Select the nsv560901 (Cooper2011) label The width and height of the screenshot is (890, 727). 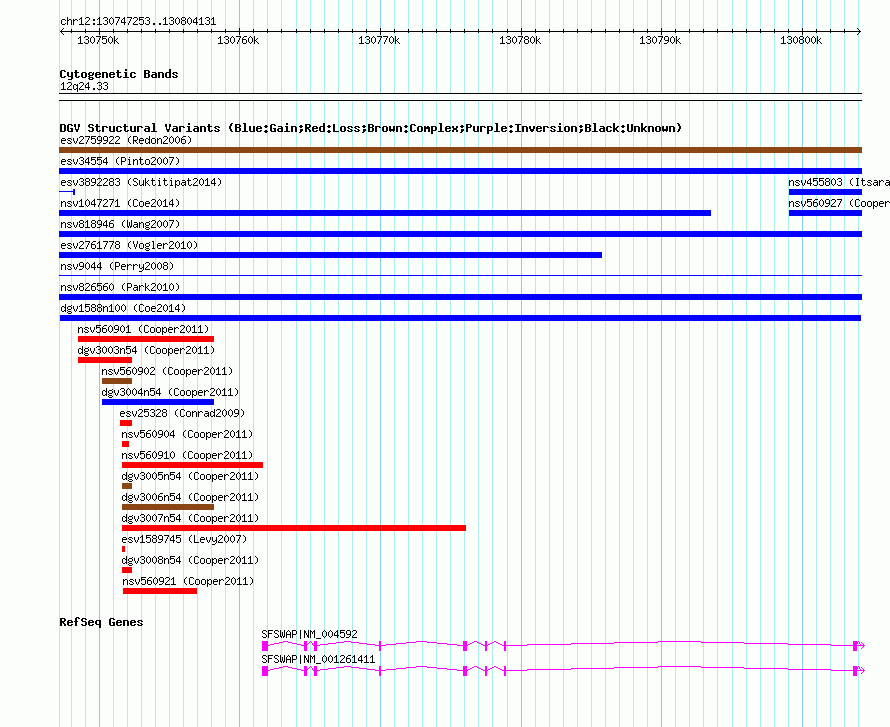[x=144, y=329]
